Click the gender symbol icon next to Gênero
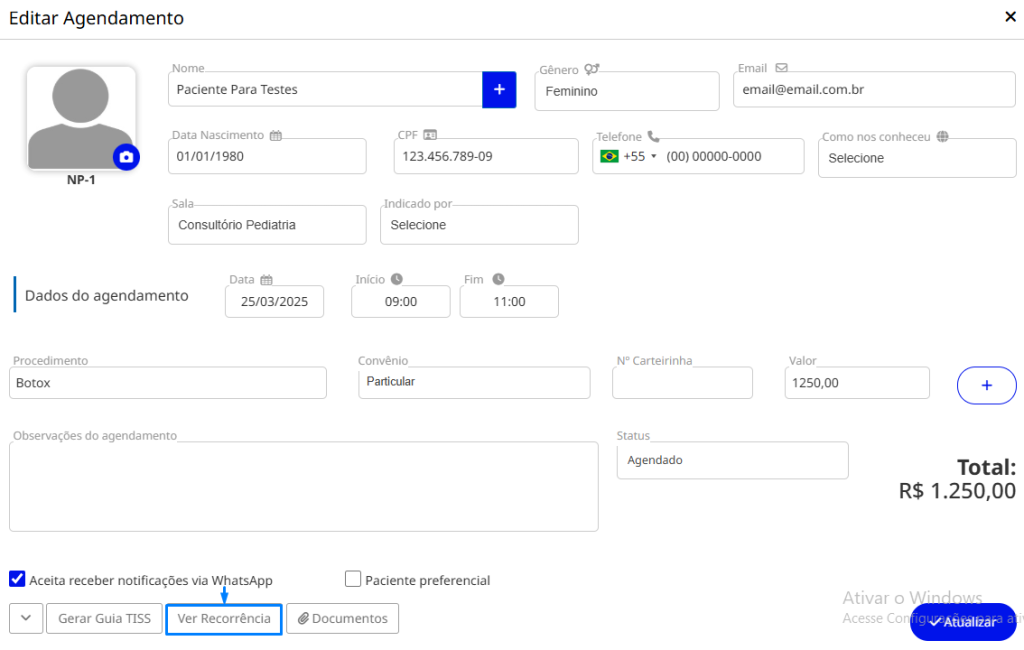 tap(592, 69)
